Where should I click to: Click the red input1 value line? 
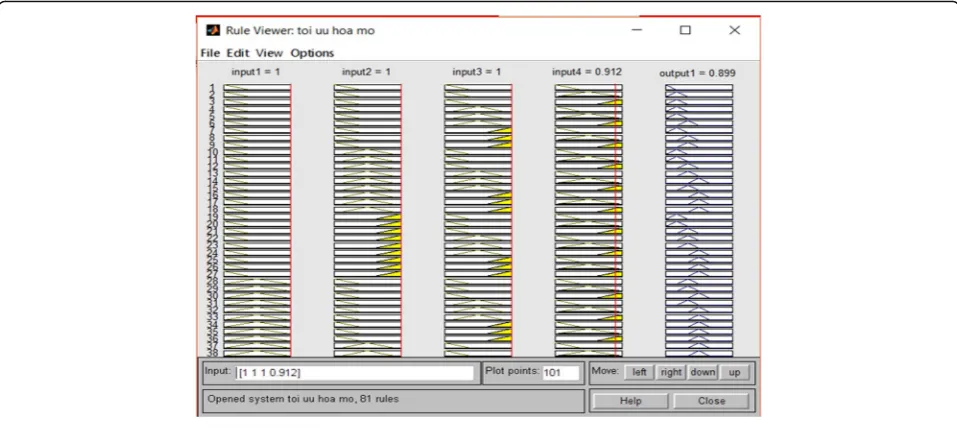point(291,220)
